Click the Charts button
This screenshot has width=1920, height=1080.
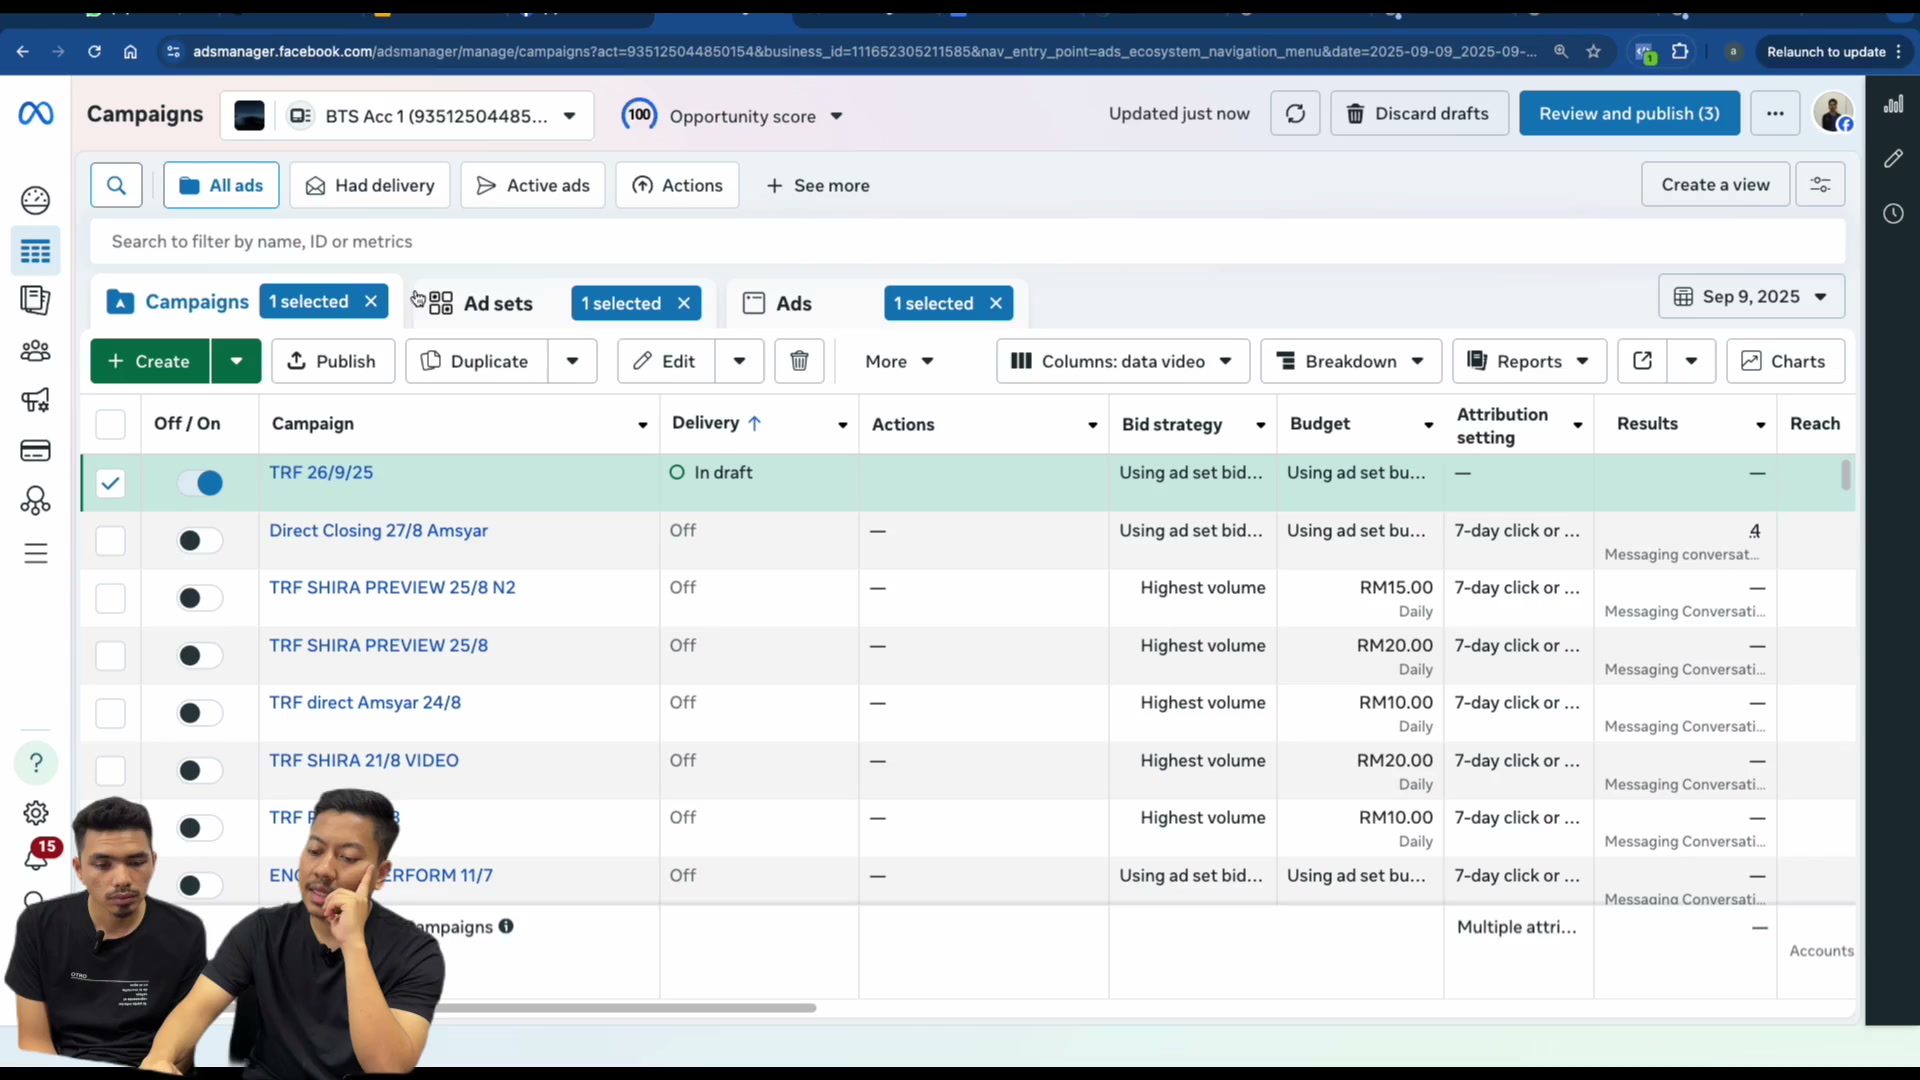[x=1785, y=361]
